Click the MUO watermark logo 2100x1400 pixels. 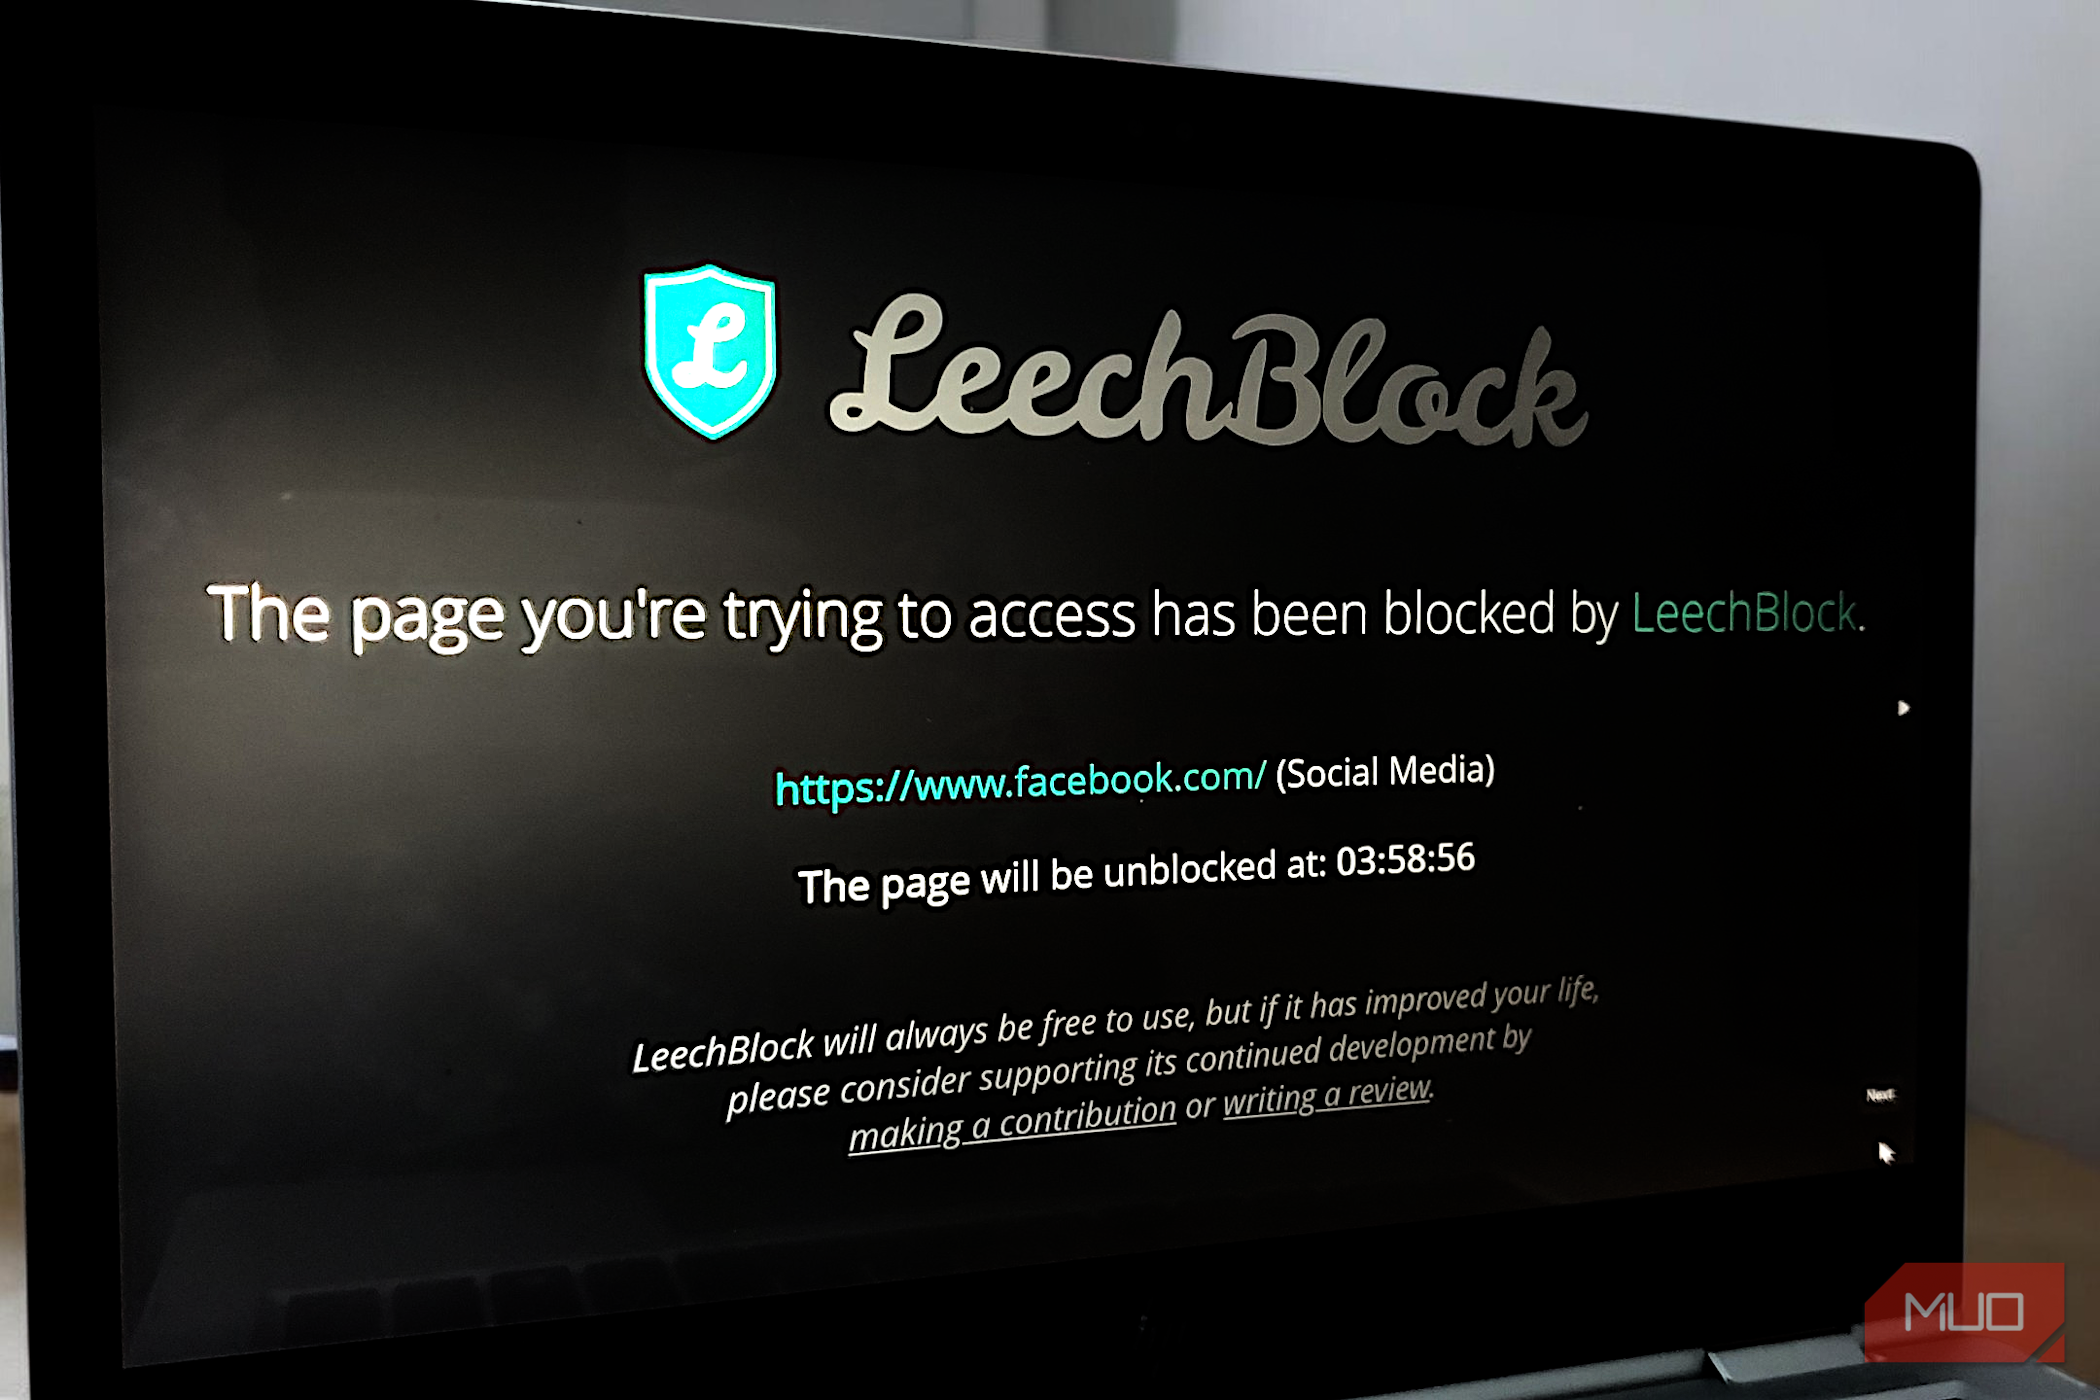coord(1964,1311)
